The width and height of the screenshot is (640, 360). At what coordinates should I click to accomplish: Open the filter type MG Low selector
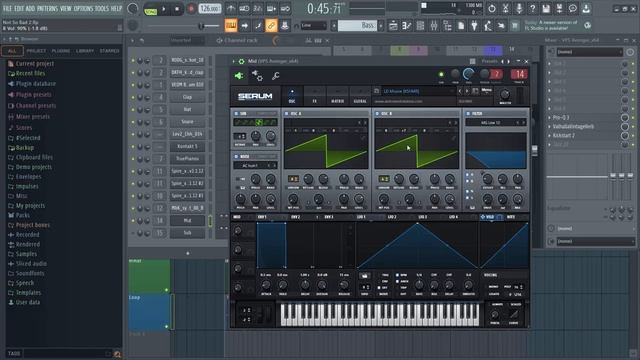pyautogui.click(x=496, y=122)
